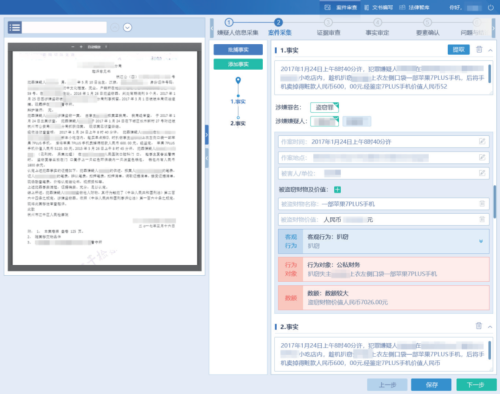Click the document list icon above the viewer
The height and width of the screenshot is (394, 500).
pyautogui.click(x=15, y=27)
